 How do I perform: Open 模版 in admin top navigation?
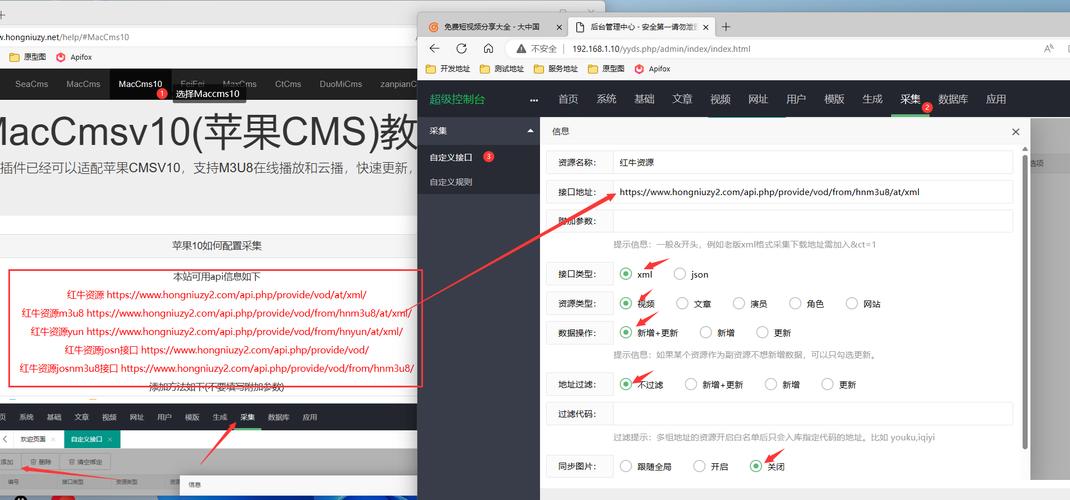(834, 99)
